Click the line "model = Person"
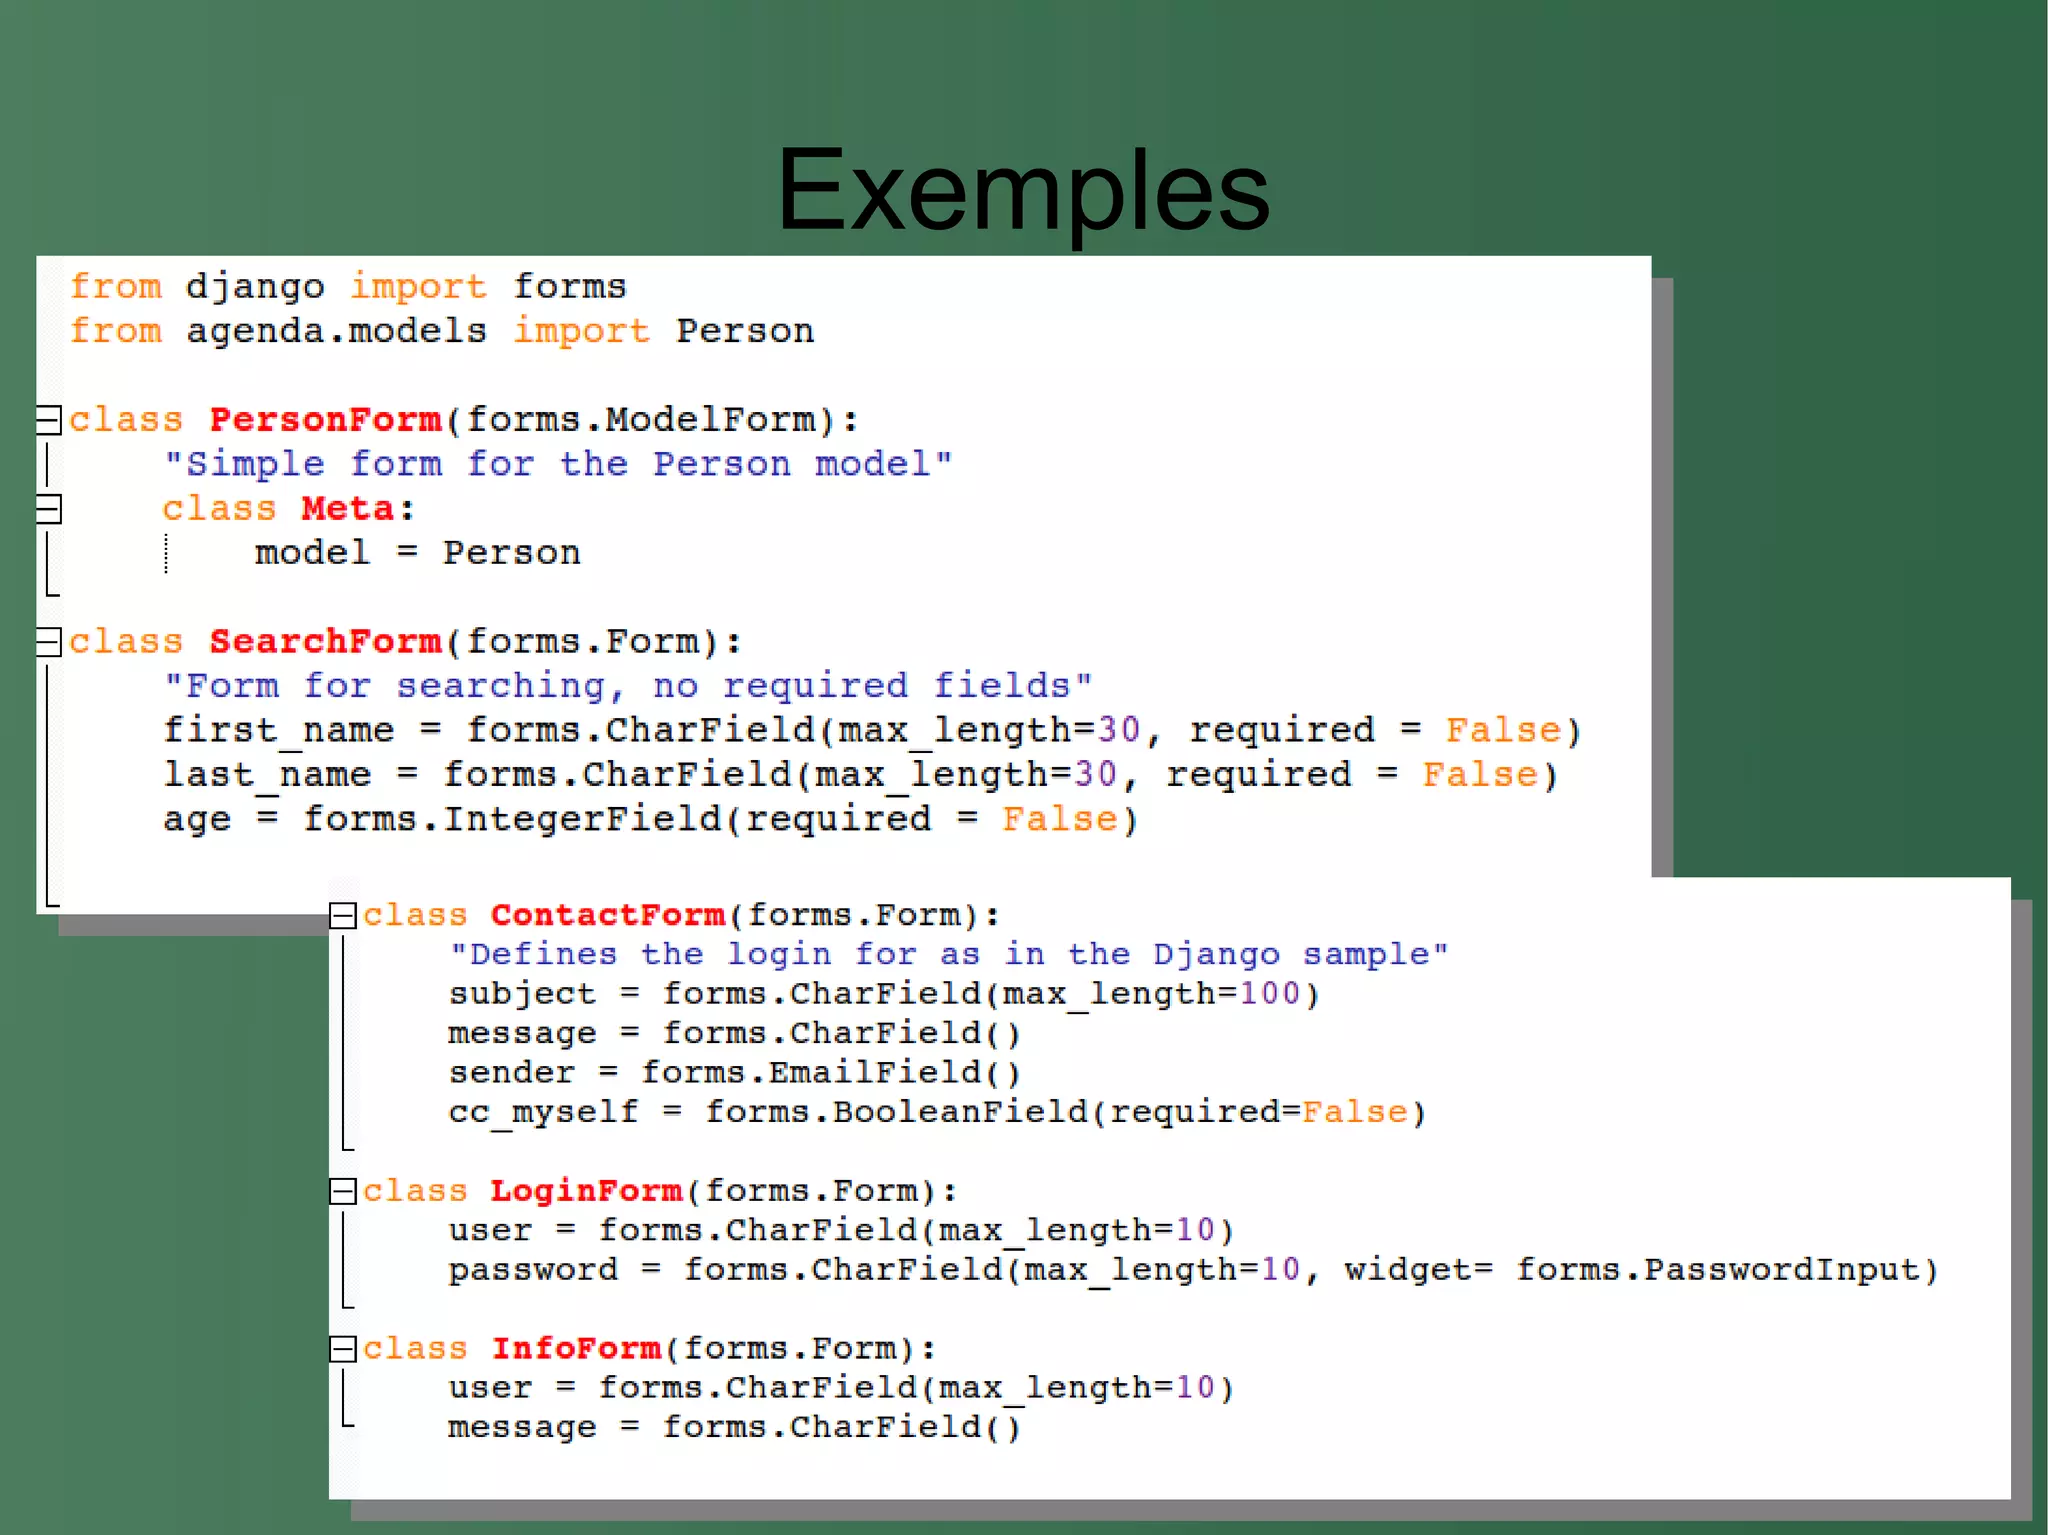The height and width of the screenshot is (1535, 2048). [418, 553]
